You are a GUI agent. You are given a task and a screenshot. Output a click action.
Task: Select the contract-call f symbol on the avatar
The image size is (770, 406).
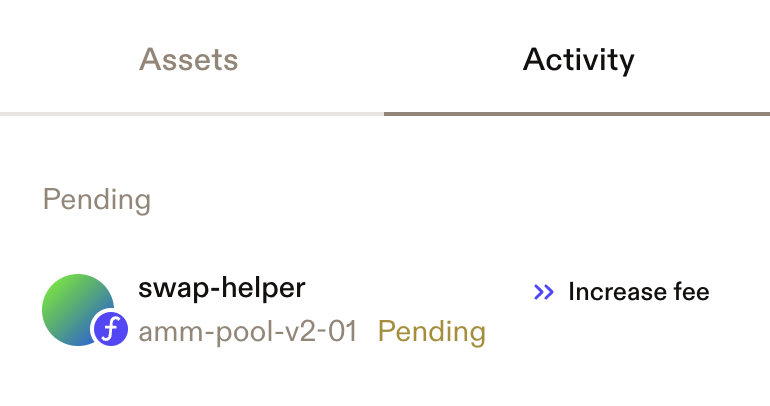coord(110,329)
